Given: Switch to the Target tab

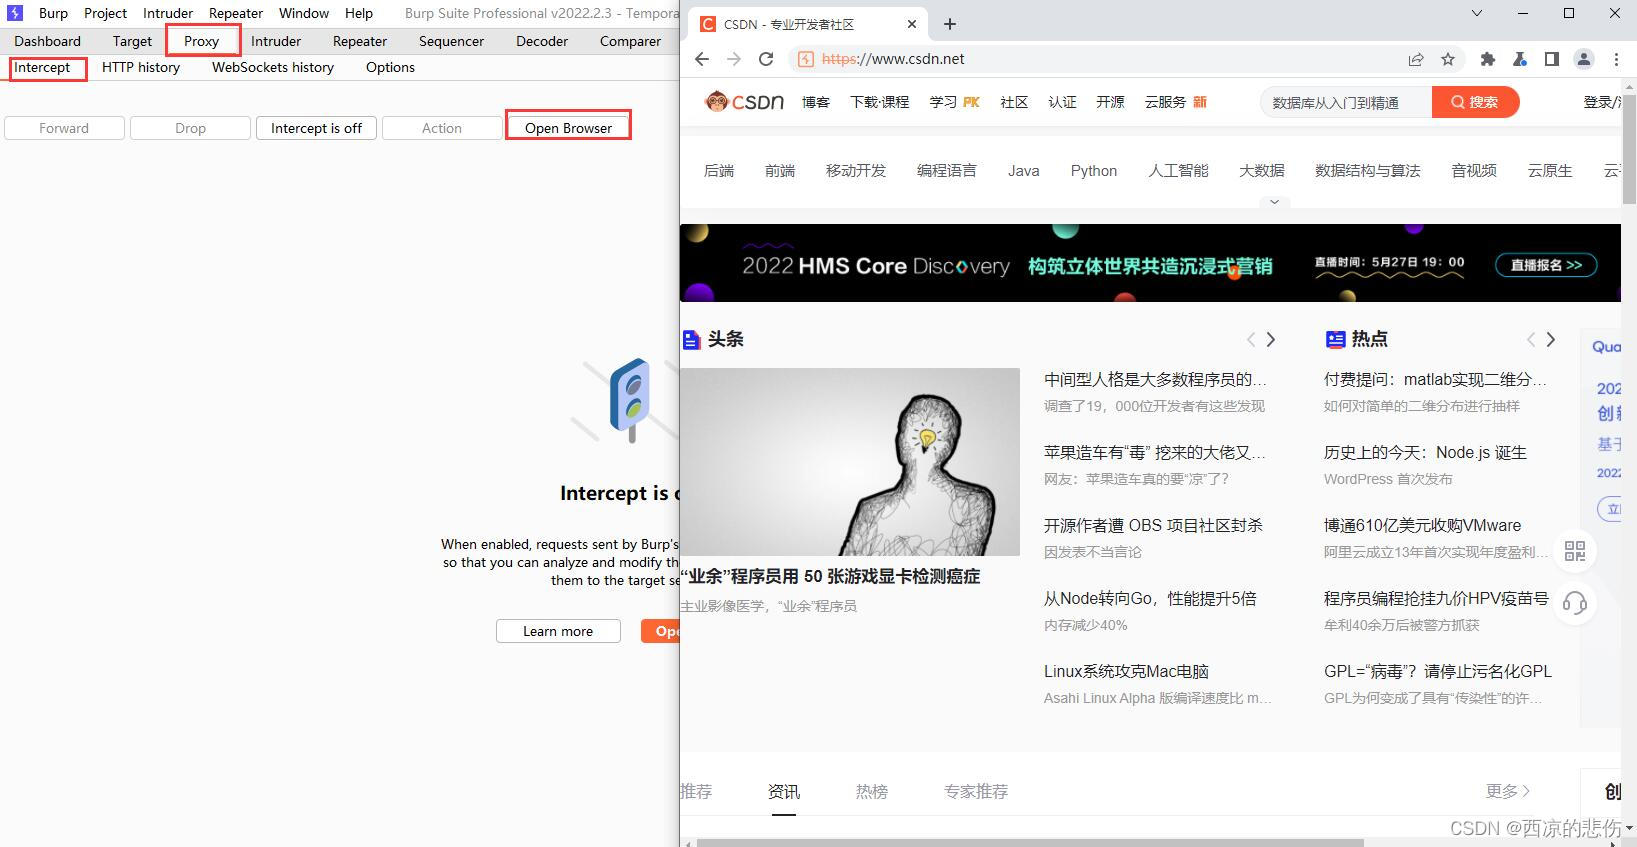Looking at the screenshot, I should pos(132,41).
